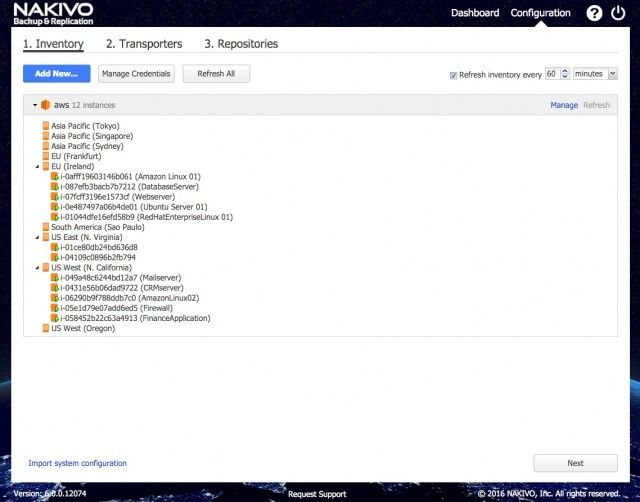This screenshot has width=640, height=502.
Task: Switch to the 3. Repositories tab
Action: [x=241, y=44]
